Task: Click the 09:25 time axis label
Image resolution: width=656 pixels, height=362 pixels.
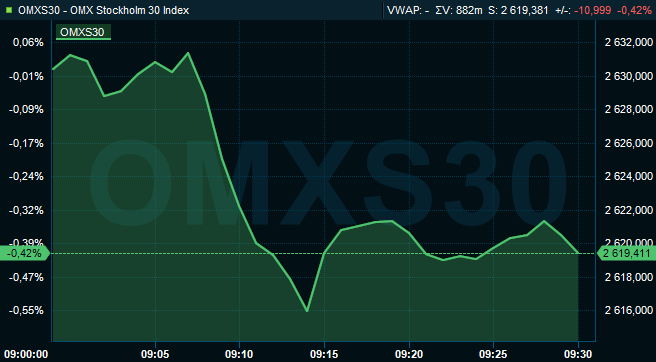Action: [493, 354]
